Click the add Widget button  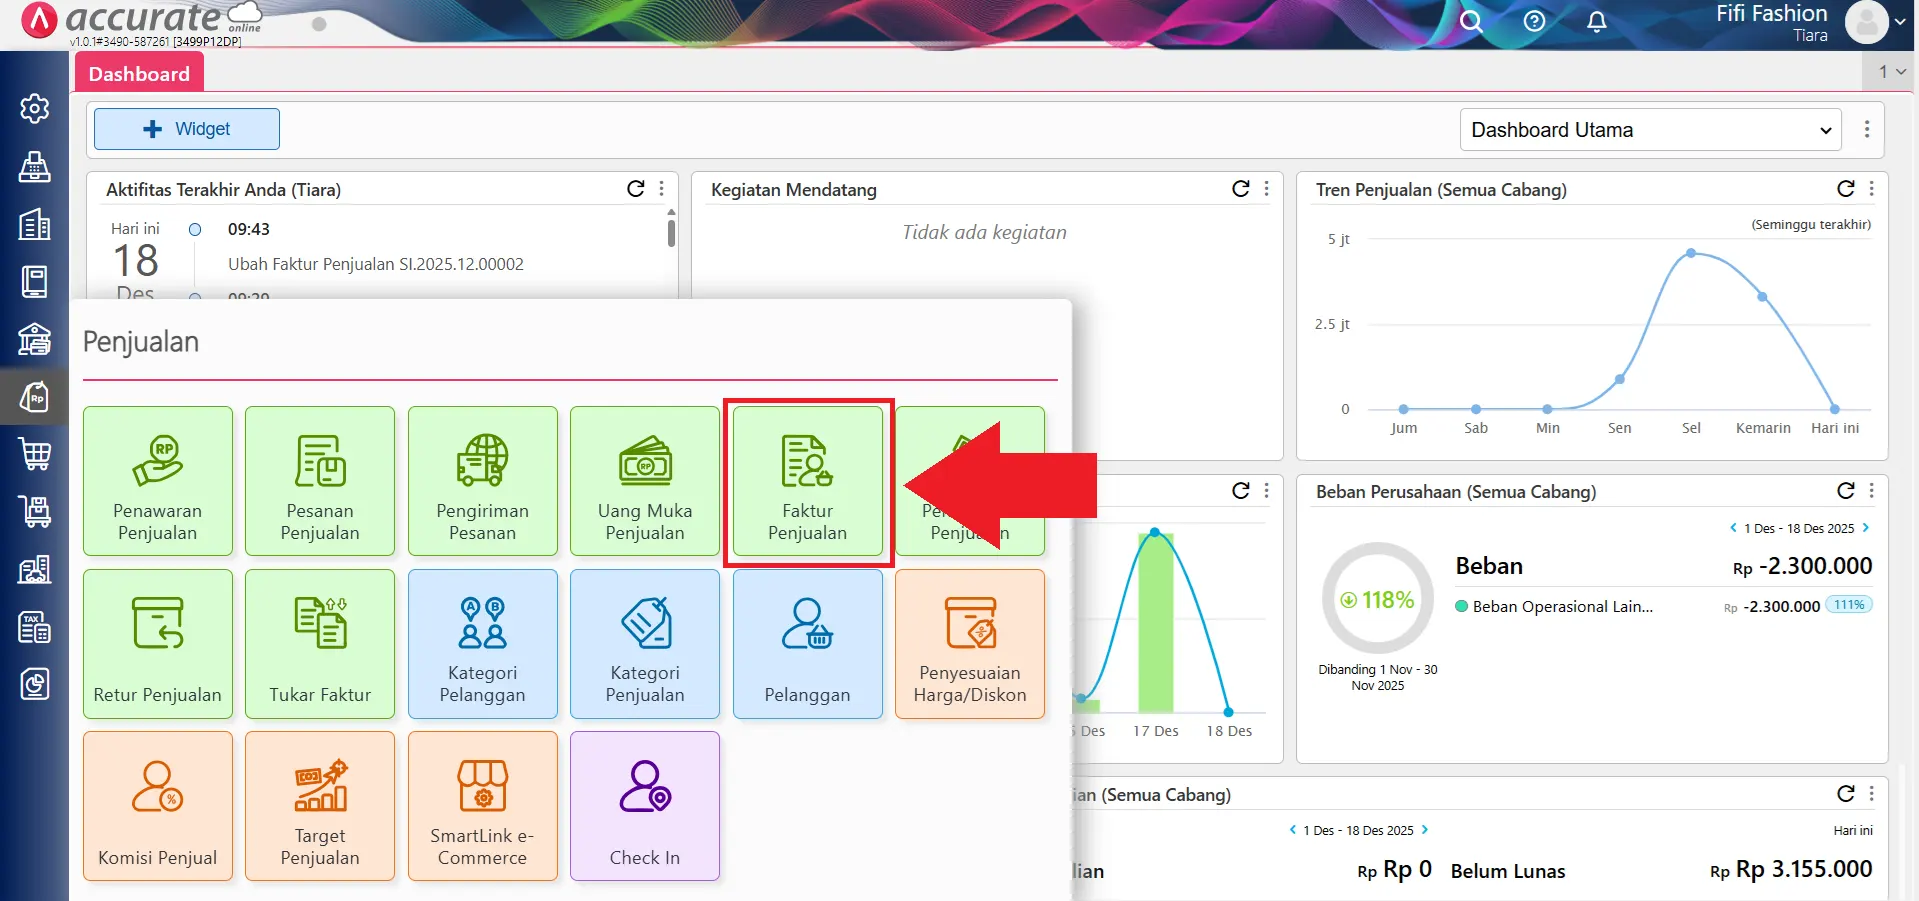tap(187, 129)
